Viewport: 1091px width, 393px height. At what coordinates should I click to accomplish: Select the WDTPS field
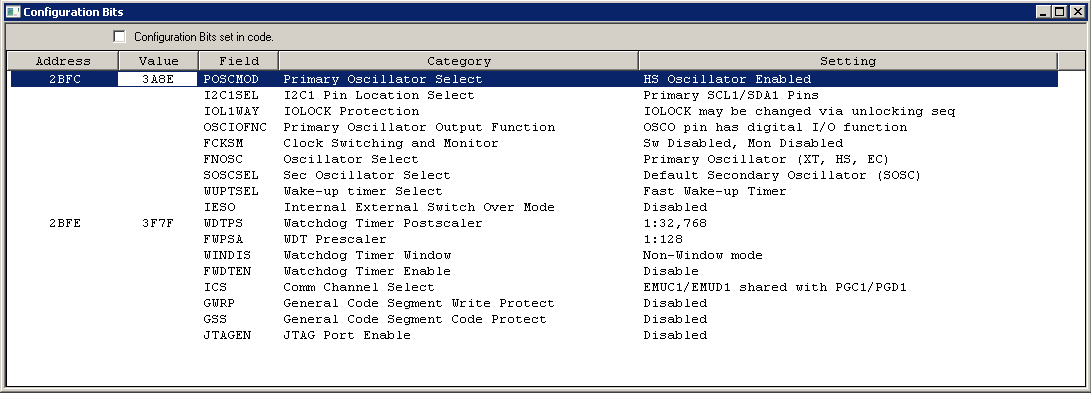(223, 223)
